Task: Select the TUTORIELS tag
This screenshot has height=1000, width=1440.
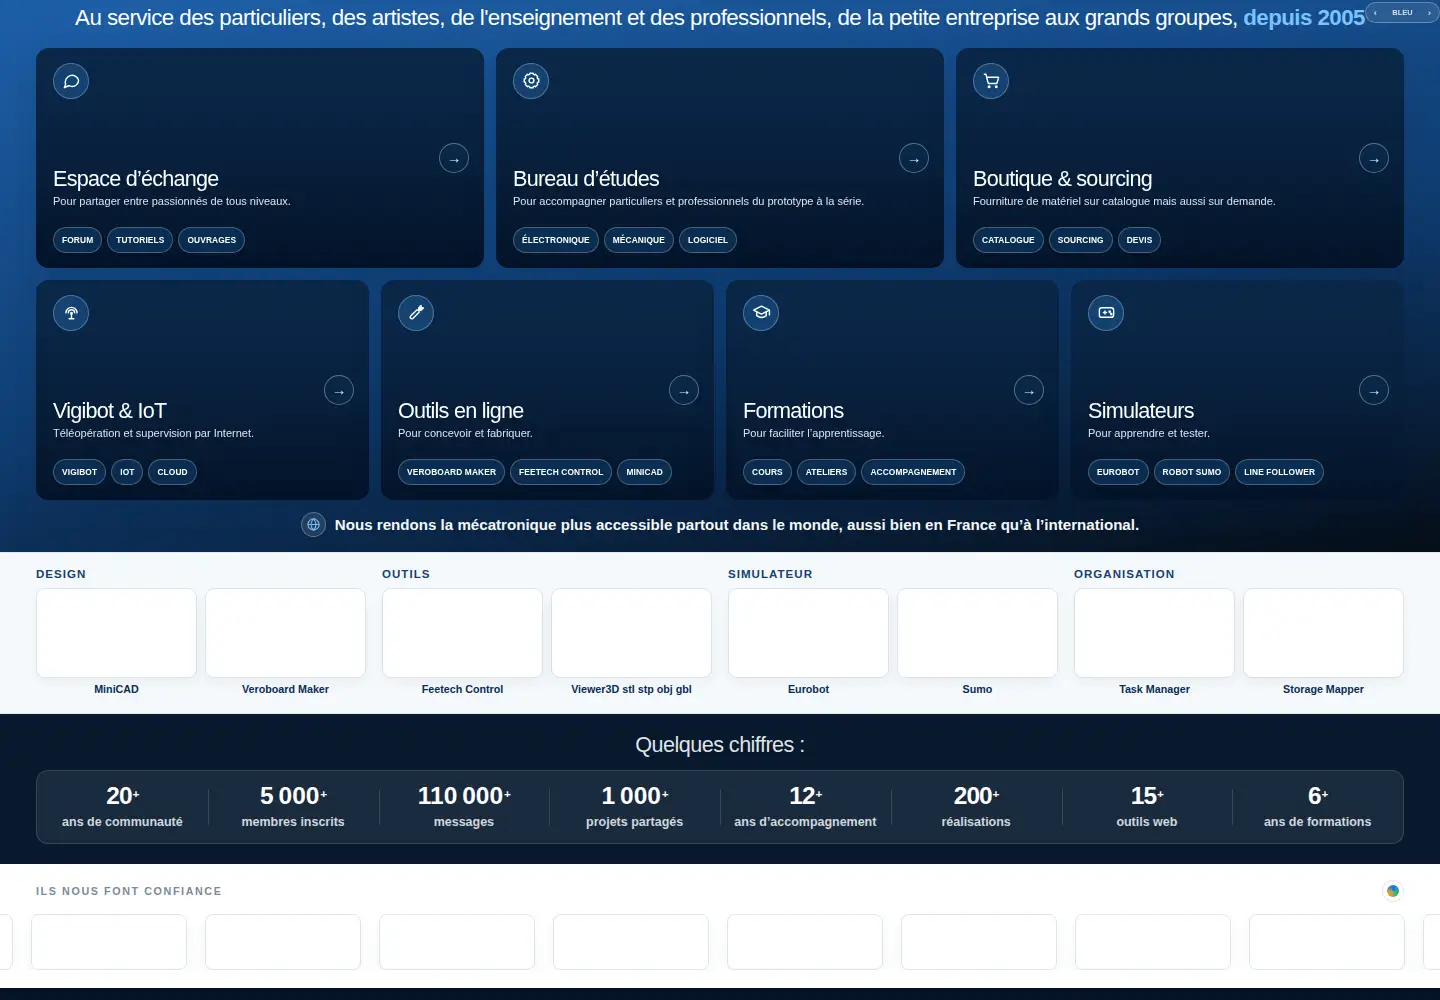Action: [140, 240]
